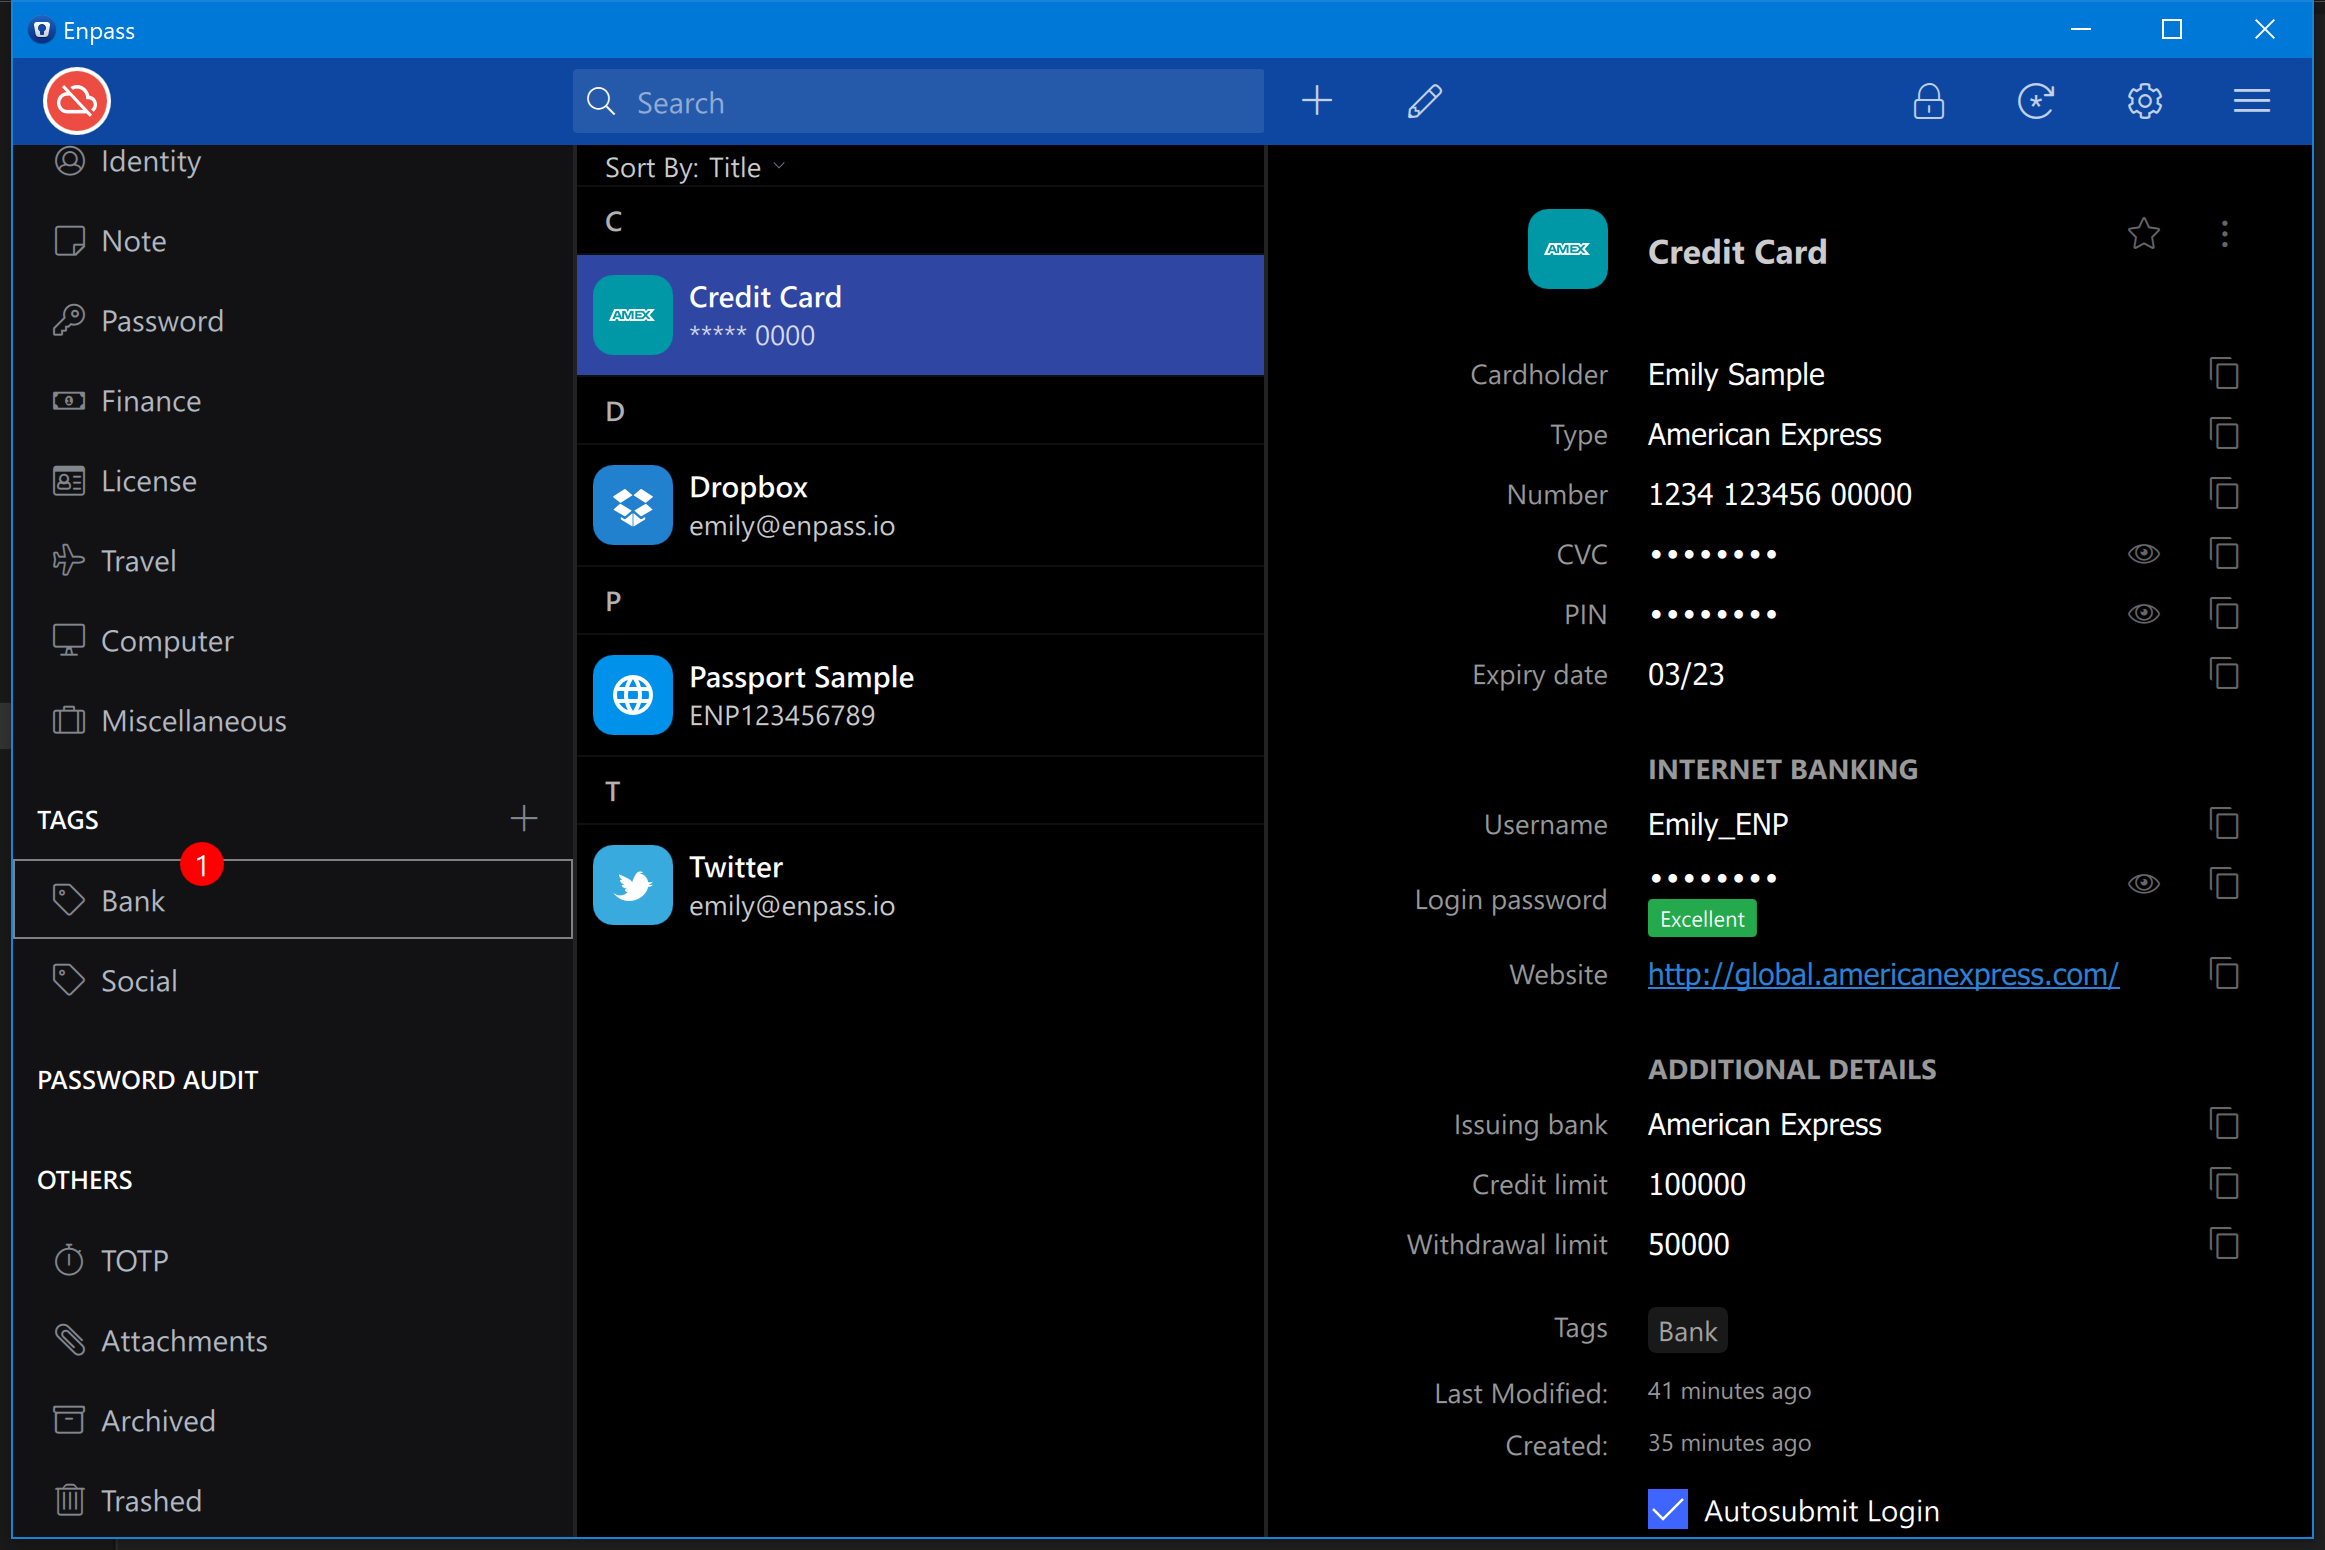
Task: Copy the Expiry date
Action: (2224, 674)
